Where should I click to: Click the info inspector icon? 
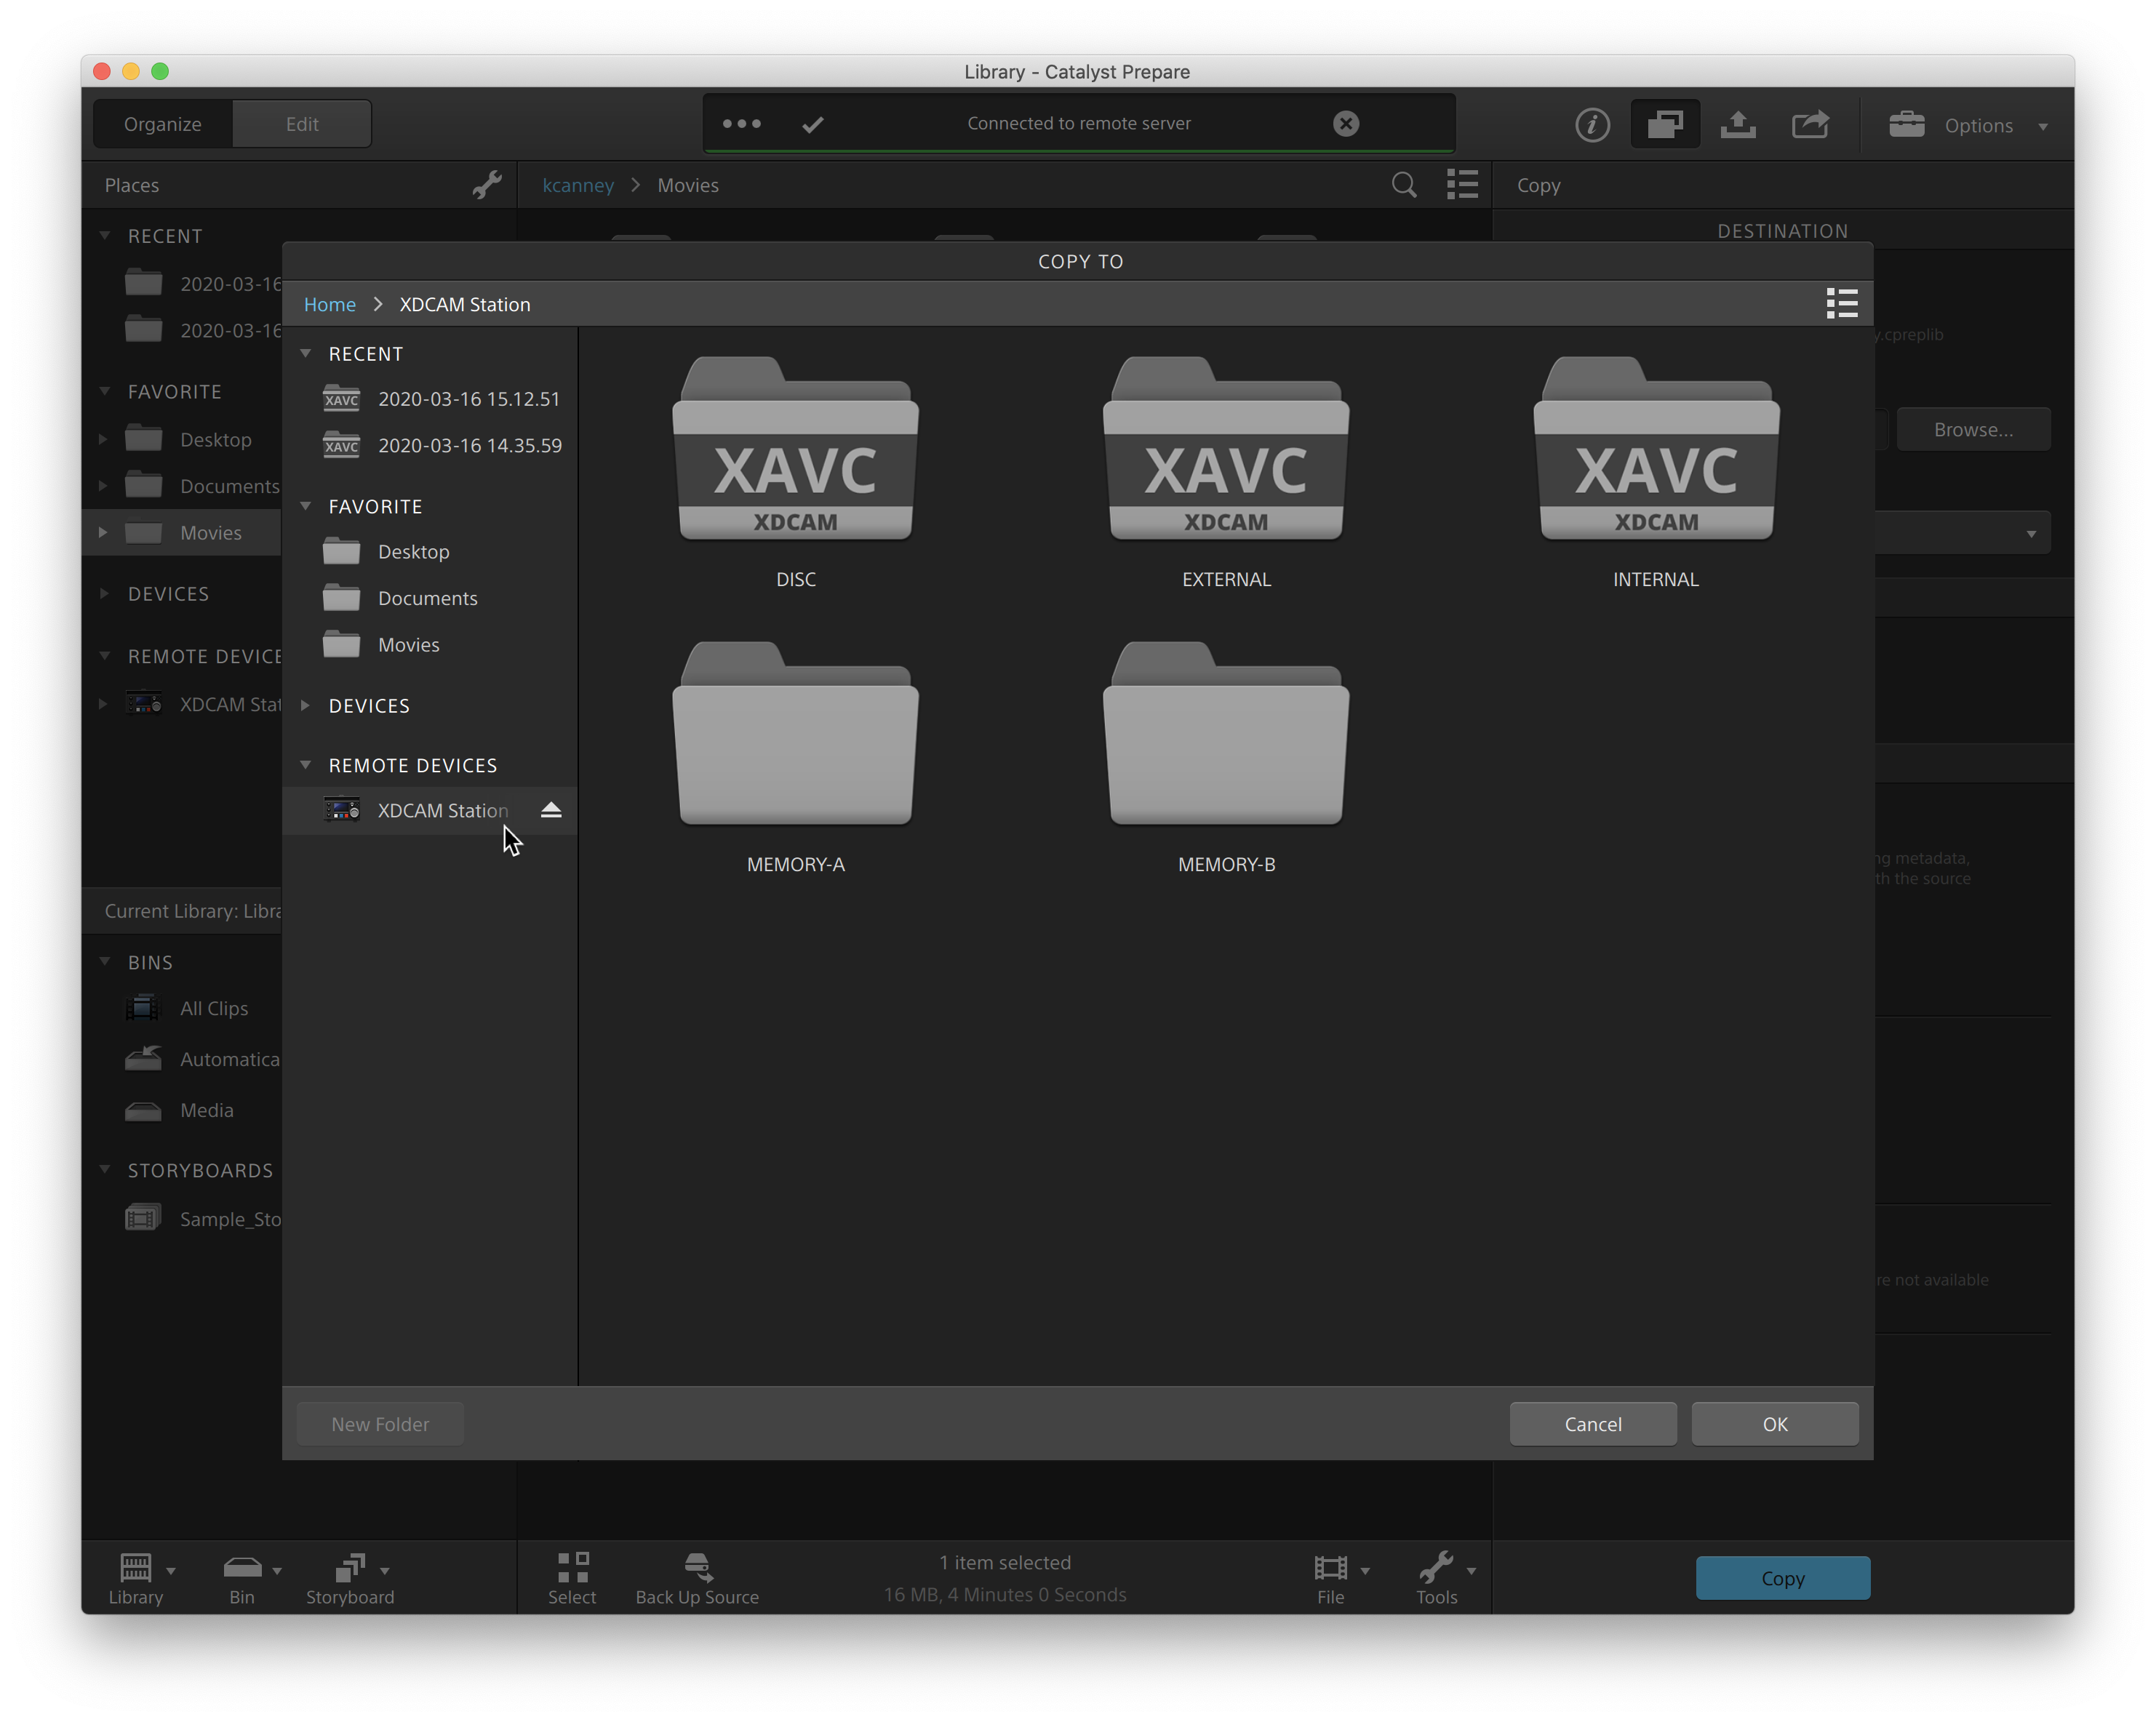click(x=1592, y=125)
